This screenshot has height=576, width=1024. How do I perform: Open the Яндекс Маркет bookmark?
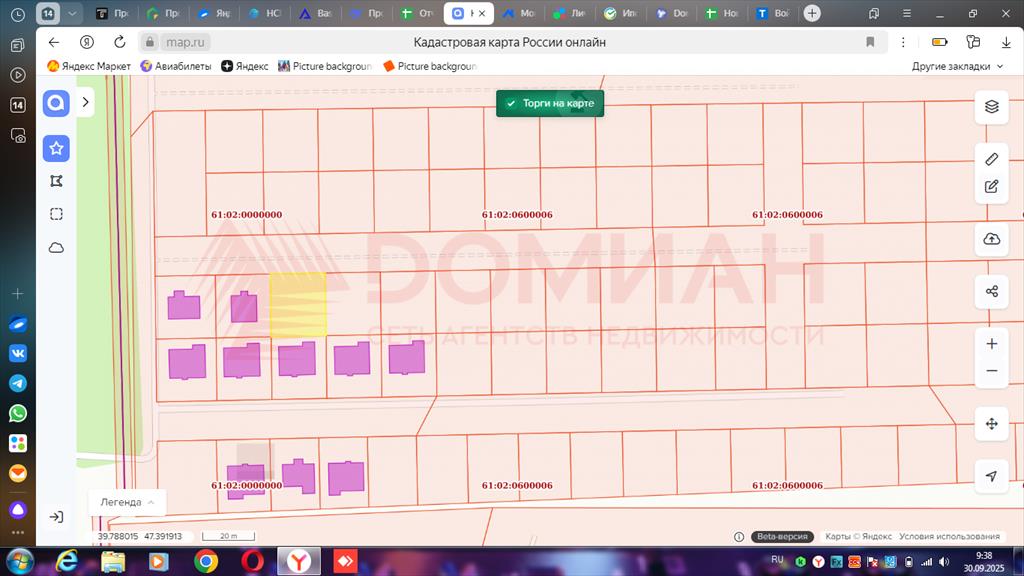pyautogui.click(x=89, y=66)
